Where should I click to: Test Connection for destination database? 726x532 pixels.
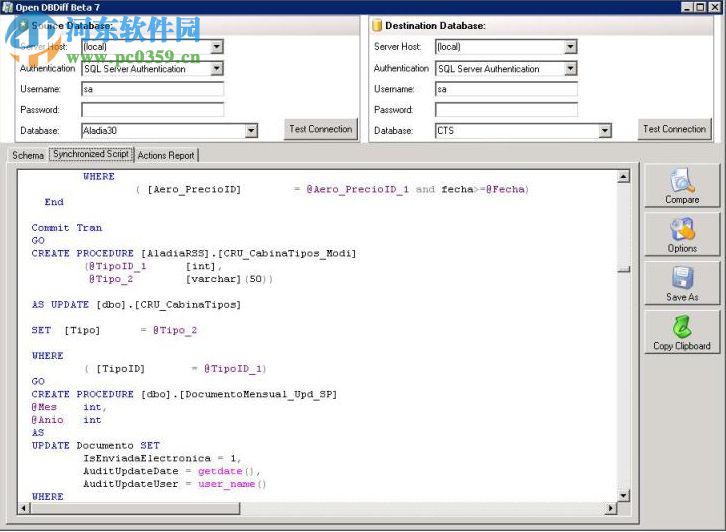coord(674,129)
